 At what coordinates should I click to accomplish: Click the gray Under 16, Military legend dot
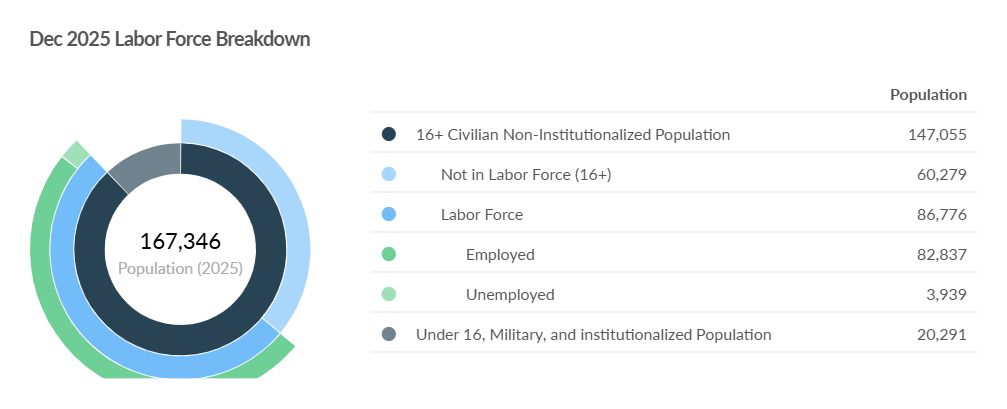tap(389, 334)
